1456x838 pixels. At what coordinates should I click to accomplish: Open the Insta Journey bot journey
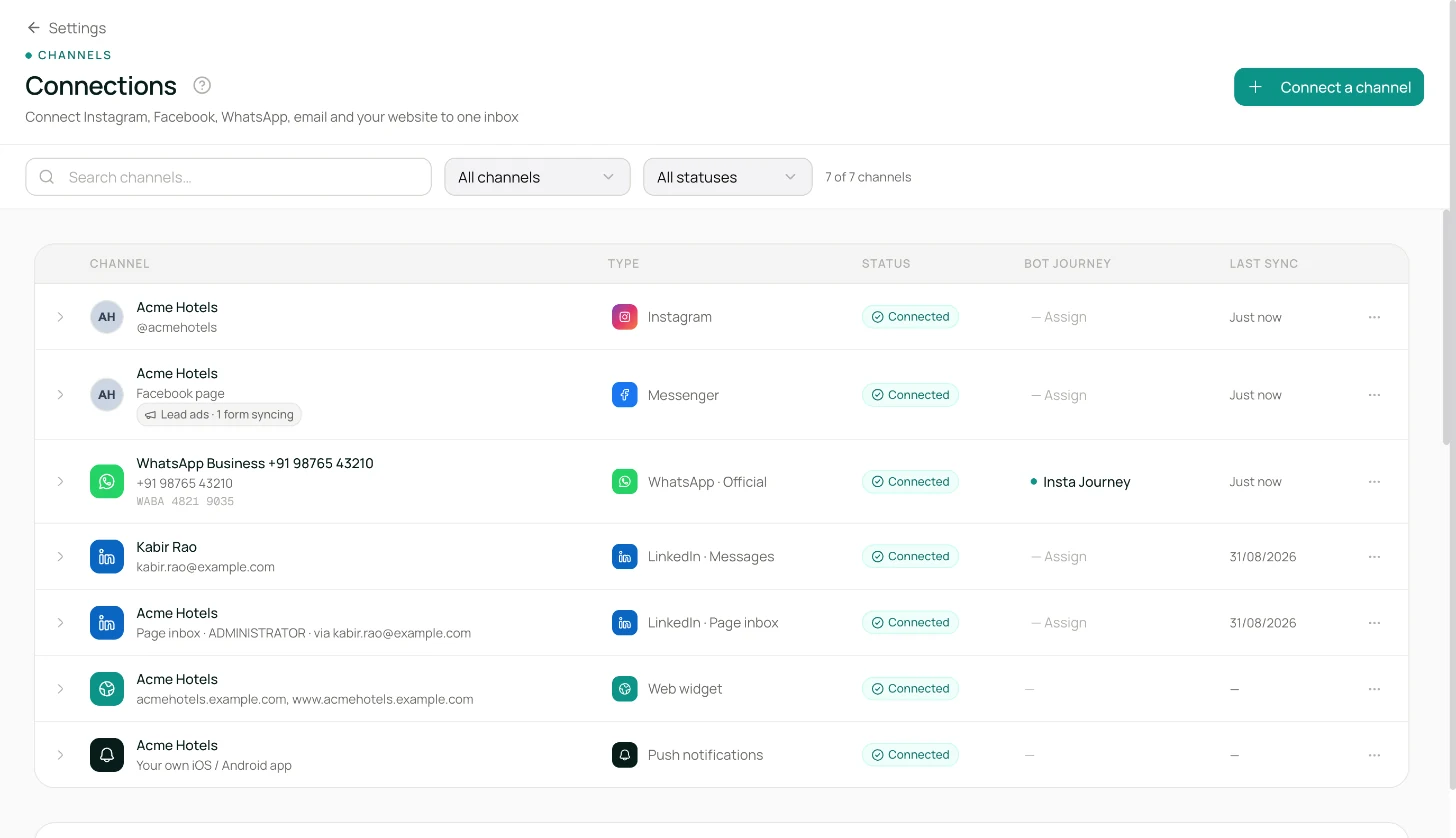coord(1080,481)
